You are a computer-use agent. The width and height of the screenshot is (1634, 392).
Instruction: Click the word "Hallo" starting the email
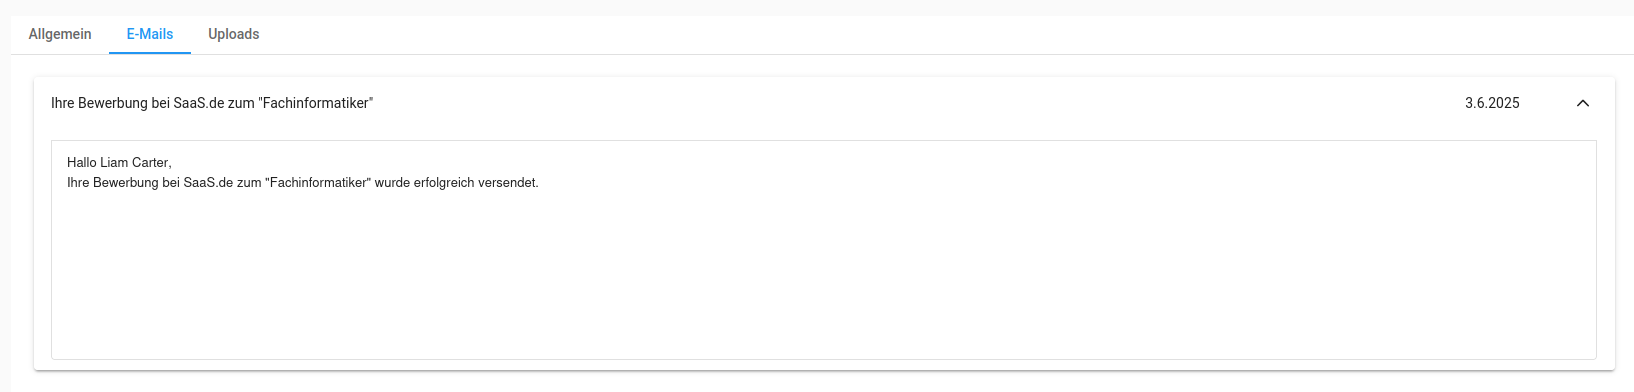point(82,162)
